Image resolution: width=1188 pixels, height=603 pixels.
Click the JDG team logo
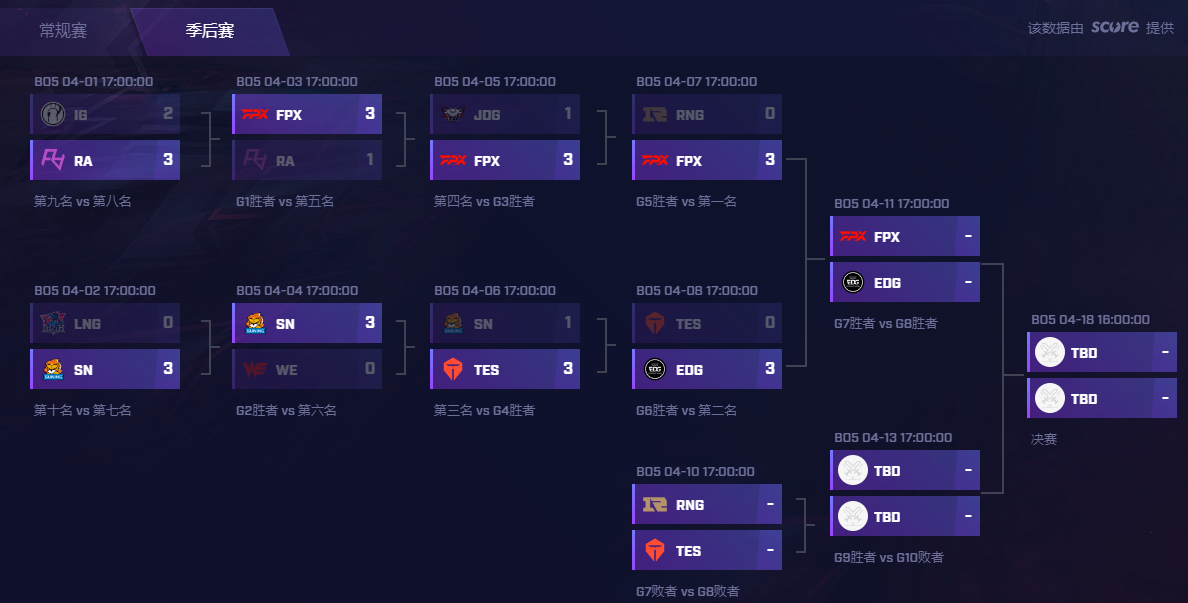451,115
